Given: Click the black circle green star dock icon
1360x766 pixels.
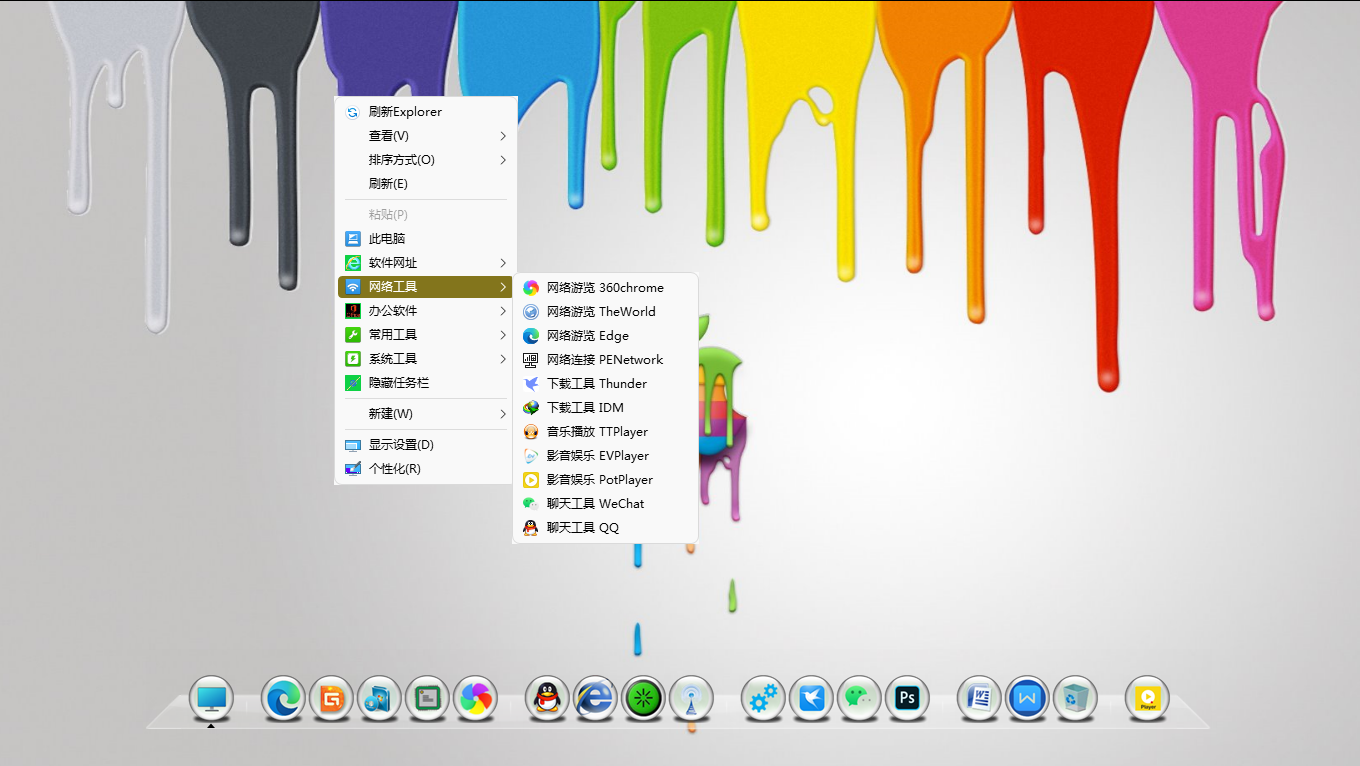Looking at the screenshot, I should pos(643,698).
